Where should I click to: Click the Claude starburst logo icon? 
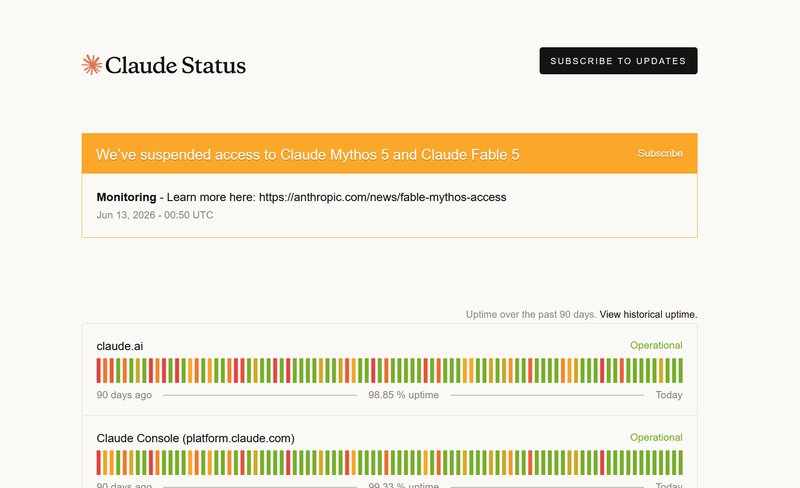click(92, 65)
